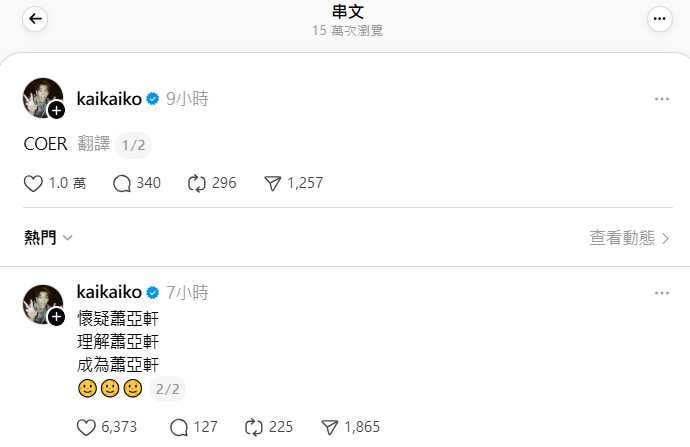The height and width of the screenshot is (447, 690).
Task: Open comments on the second post
Action: 180,427
